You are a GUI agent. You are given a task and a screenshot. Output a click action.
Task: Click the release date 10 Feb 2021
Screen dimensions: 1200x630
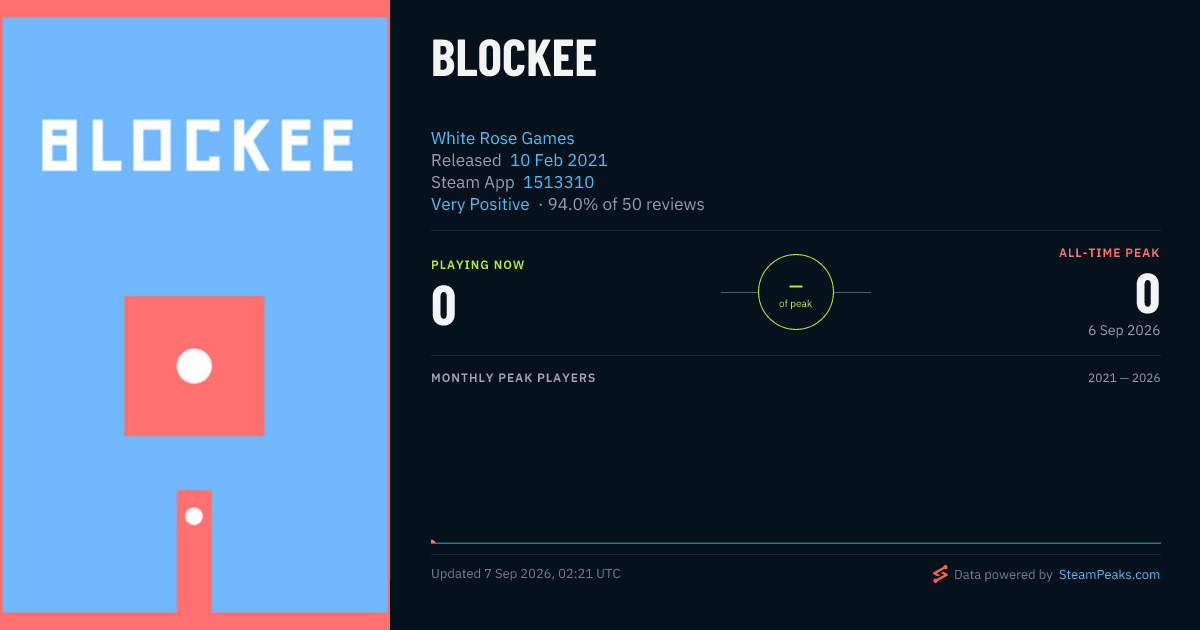coord(559,160)
